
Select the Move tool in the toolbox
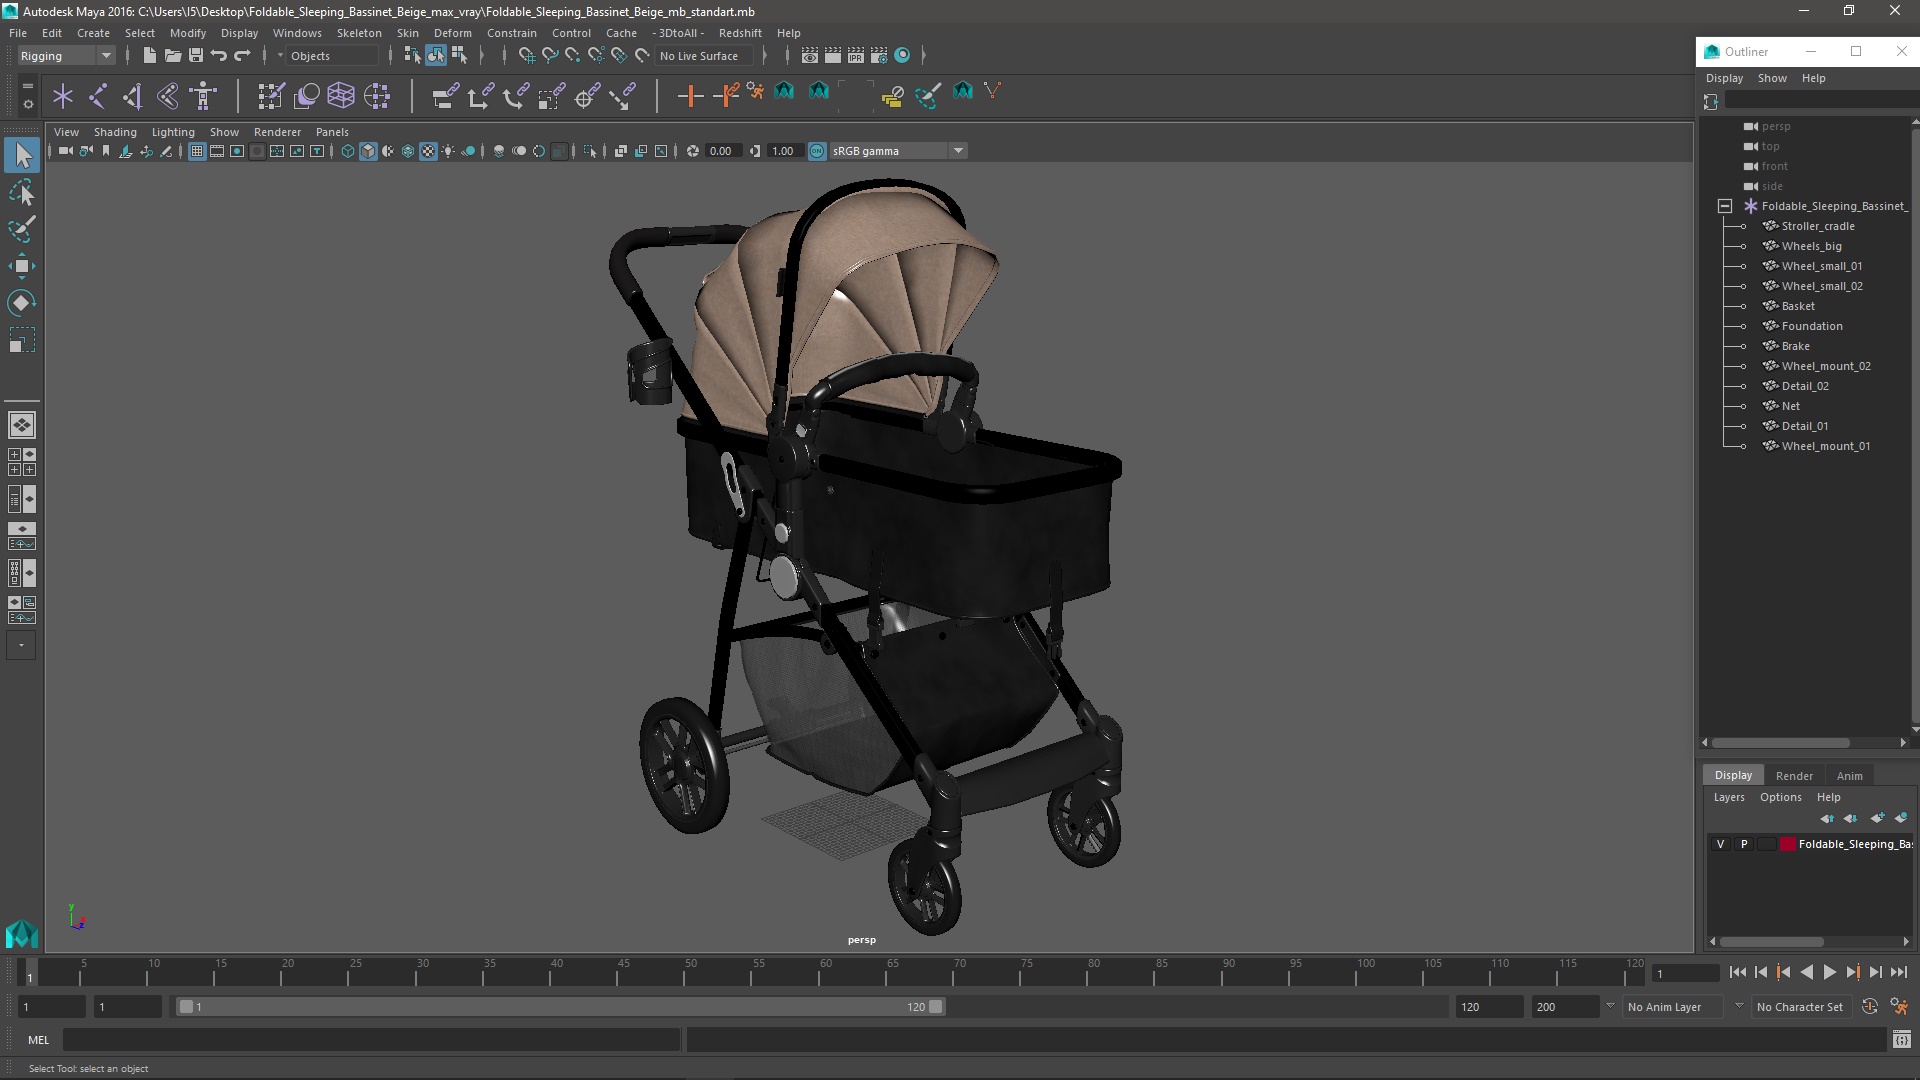21,266
